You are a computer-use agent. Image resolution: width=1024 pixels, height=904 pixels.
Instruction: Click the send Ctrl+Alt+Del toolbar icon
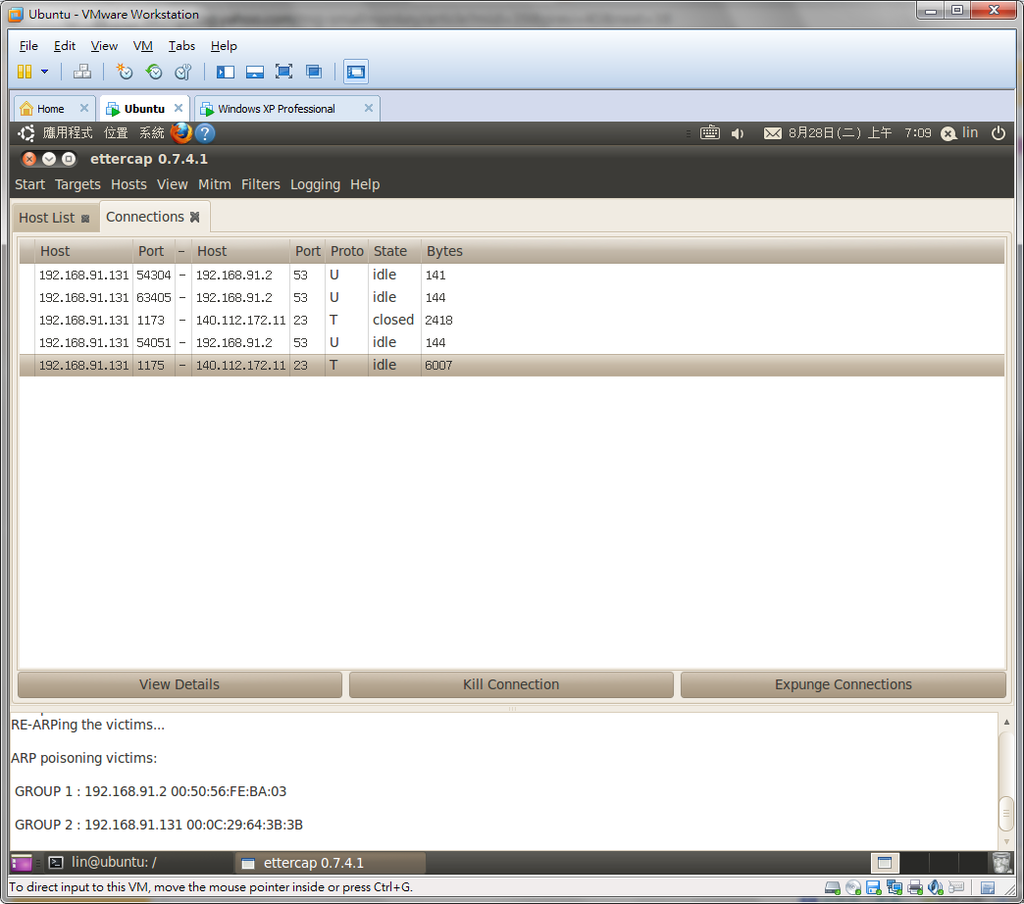point(82,72)
